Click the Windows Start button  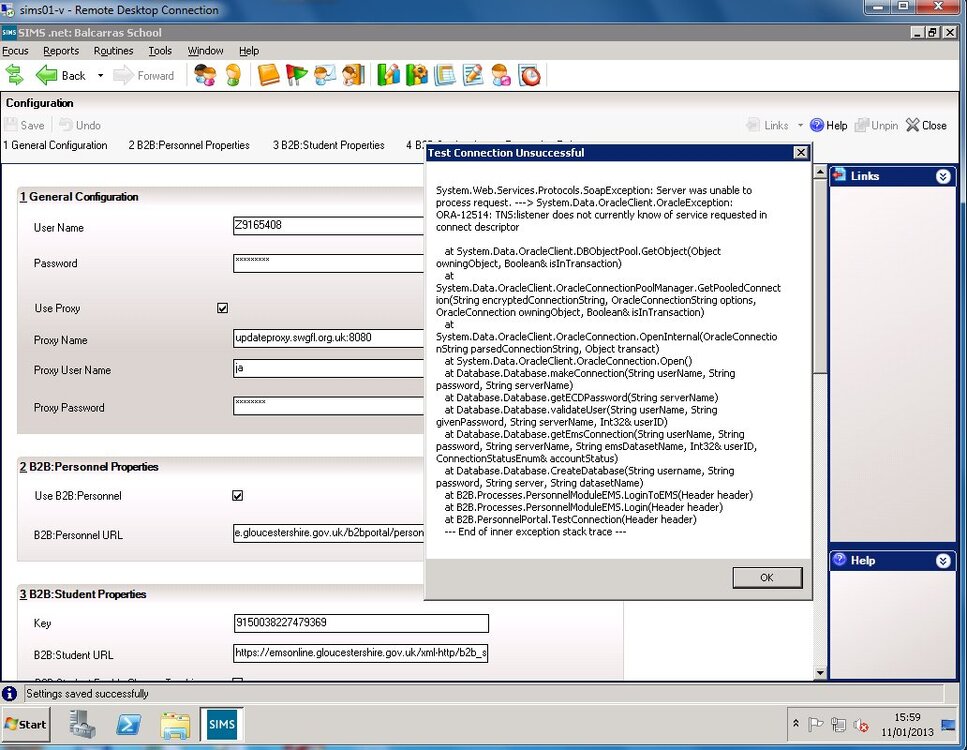coord(25,725)
